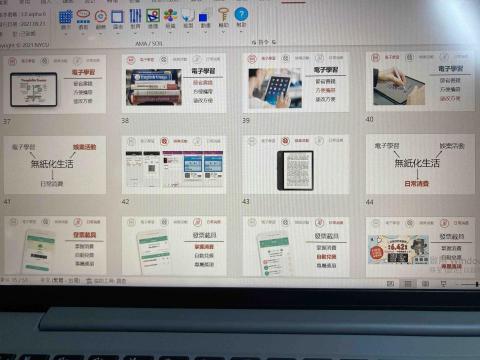Click slide number 39 label
The width and height of the screenshot is (480, 360).
246,120
